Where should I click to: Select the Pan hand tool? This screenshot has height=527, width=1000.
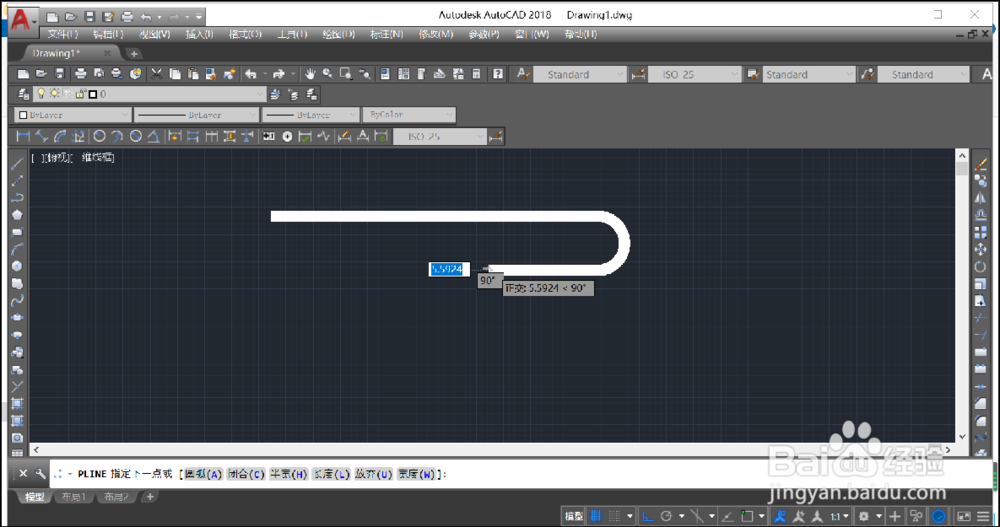[310, 74]
